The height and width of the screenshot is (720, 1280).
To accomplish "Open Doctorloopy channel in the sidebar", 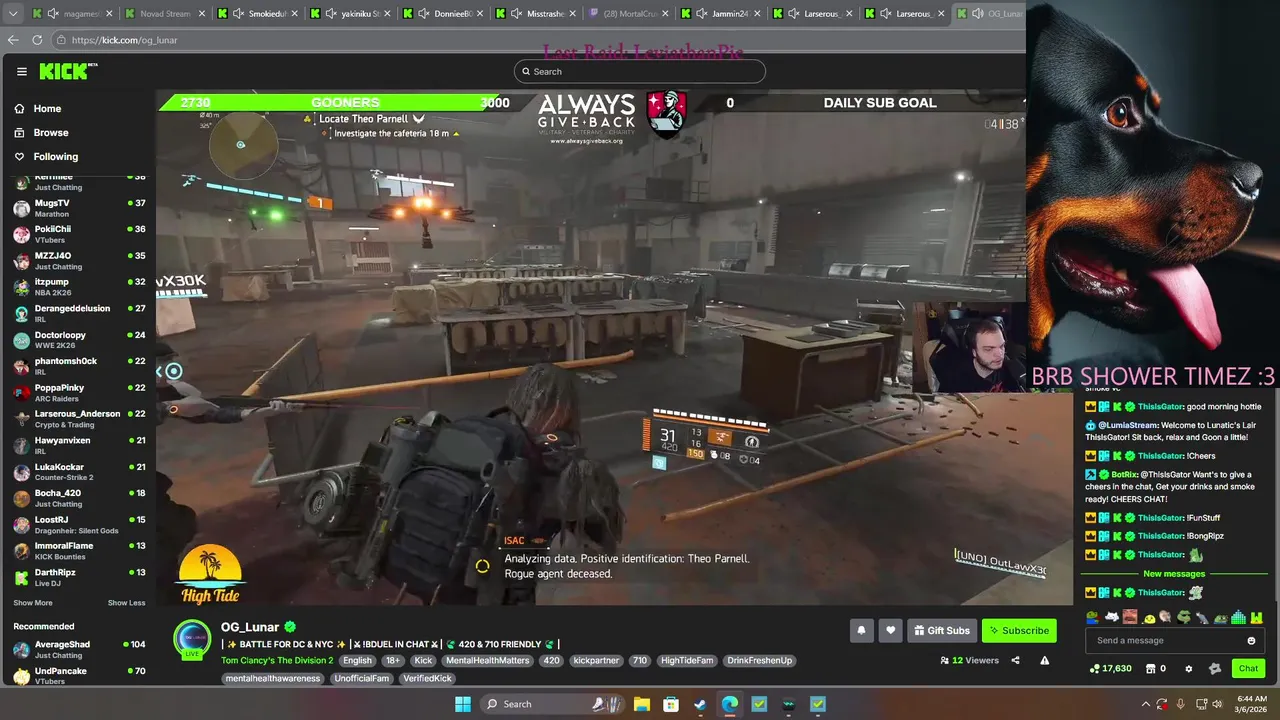I will pyautogui.click(x=78, y=340).
